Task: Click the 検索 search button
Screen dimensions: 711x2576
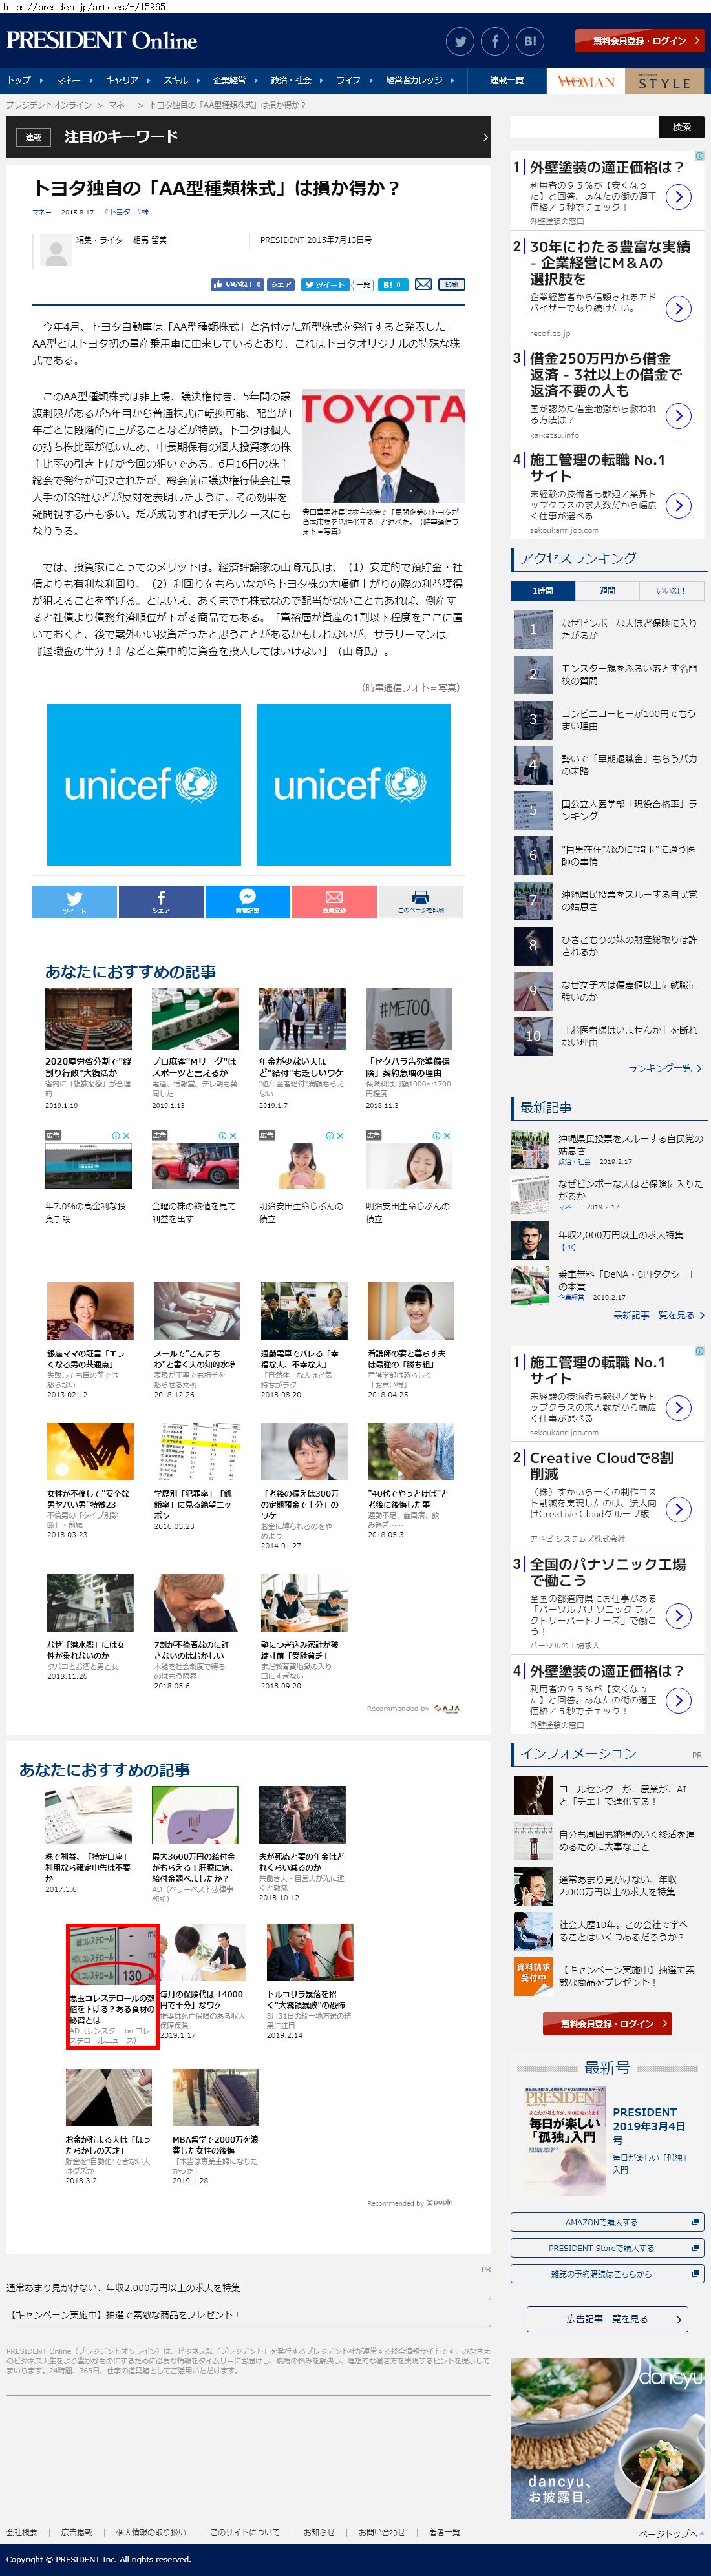Action: (681, 127)
